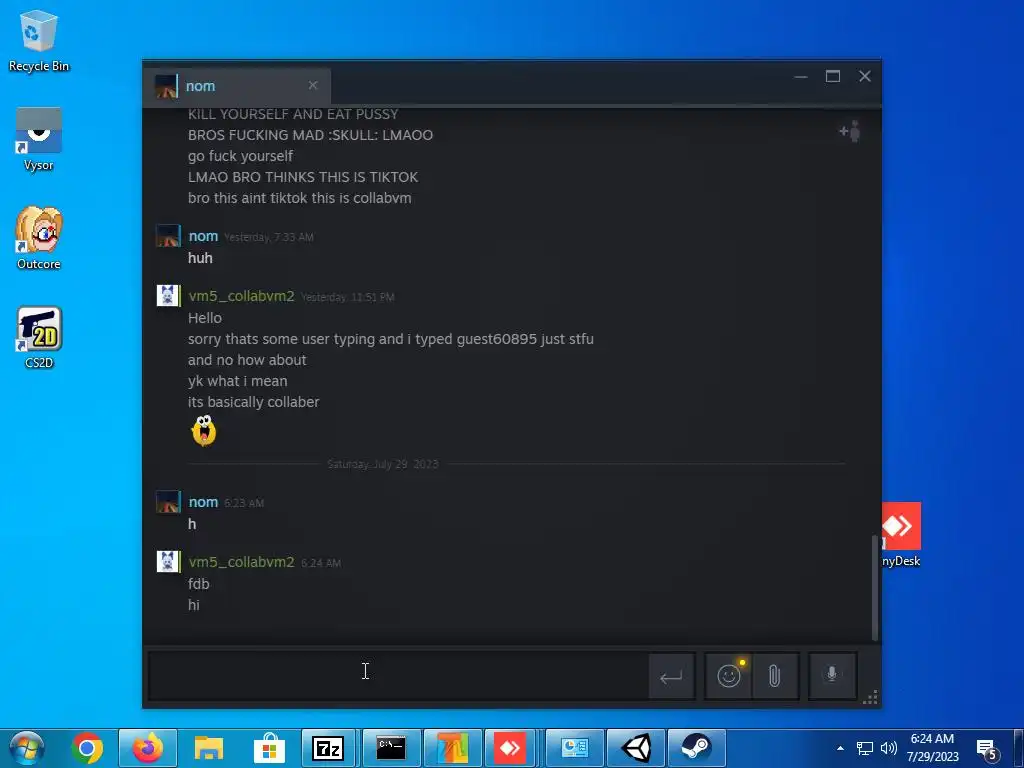The height and width of the screenshot is (768, 1024).
Task: Launch Google Chrome from the taskbar
Action: click(x=87, y=748)
